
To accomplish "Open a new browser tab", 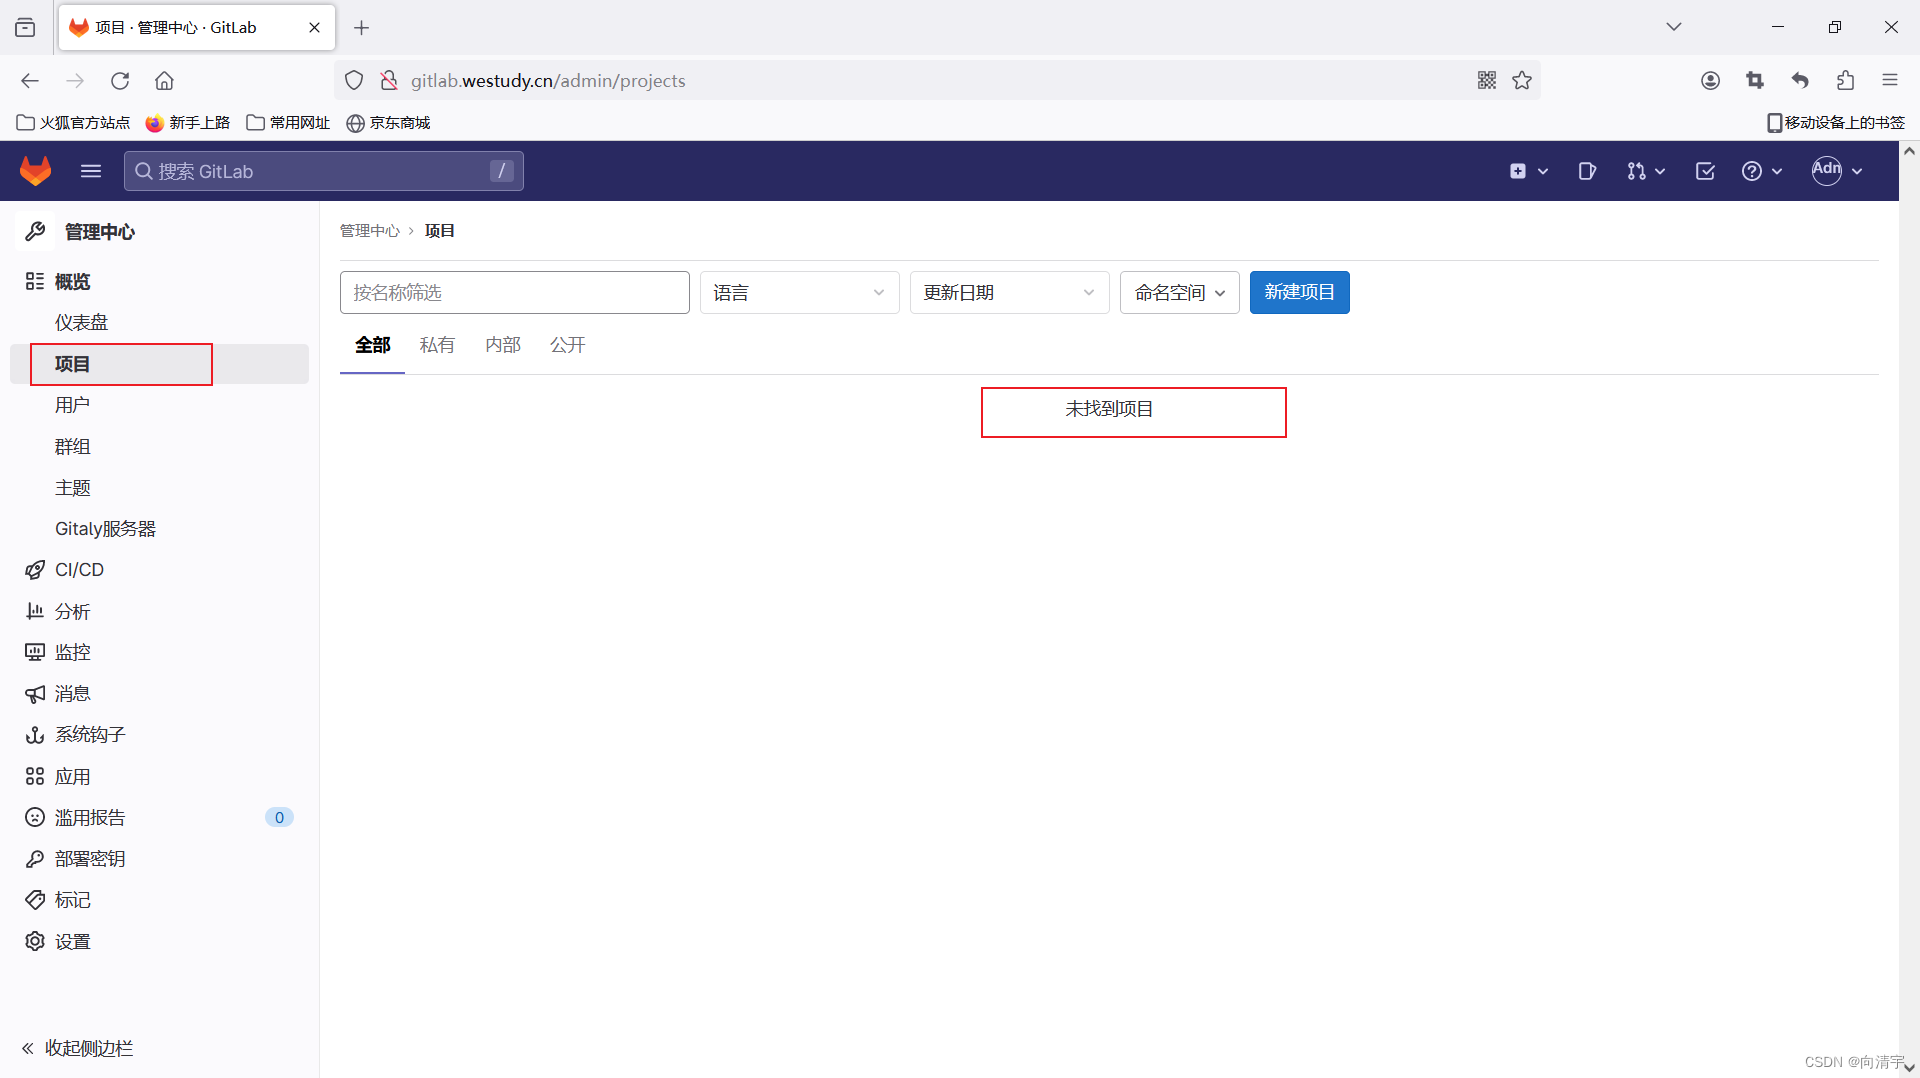I will tap(362, 28).
